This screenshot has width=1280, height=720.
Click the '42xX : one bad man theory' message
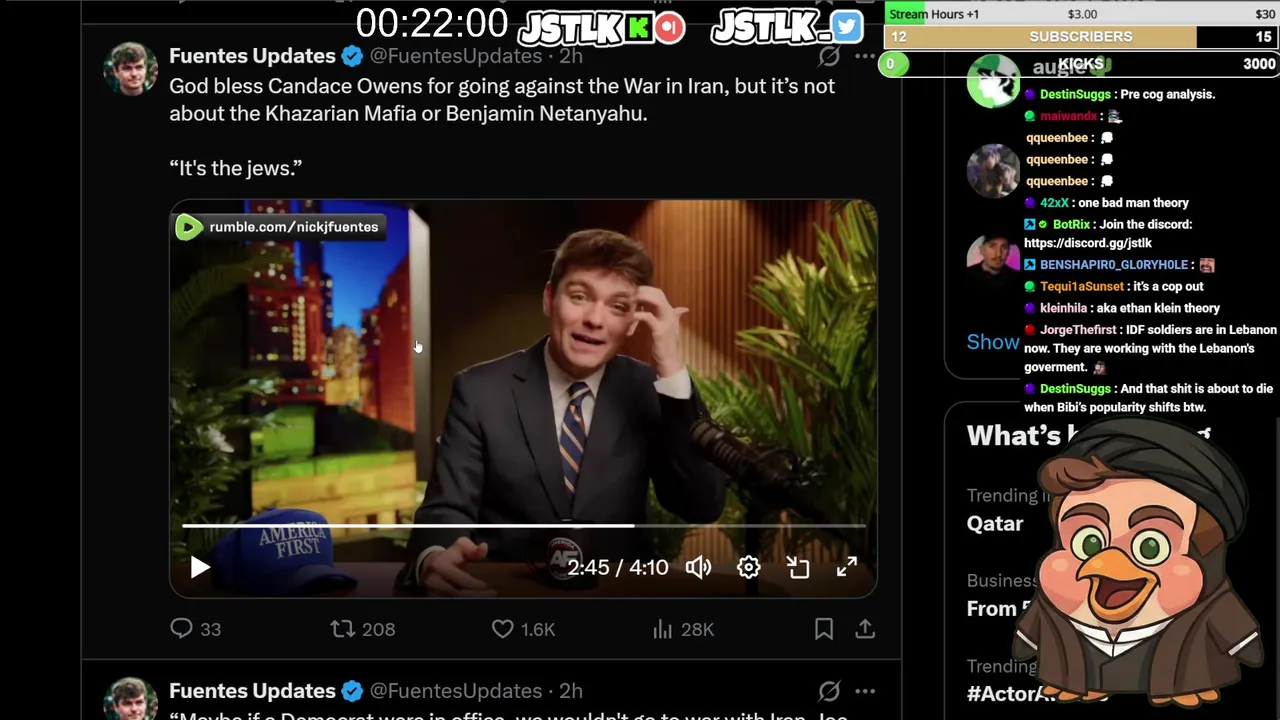click(x=1106, y=203)
